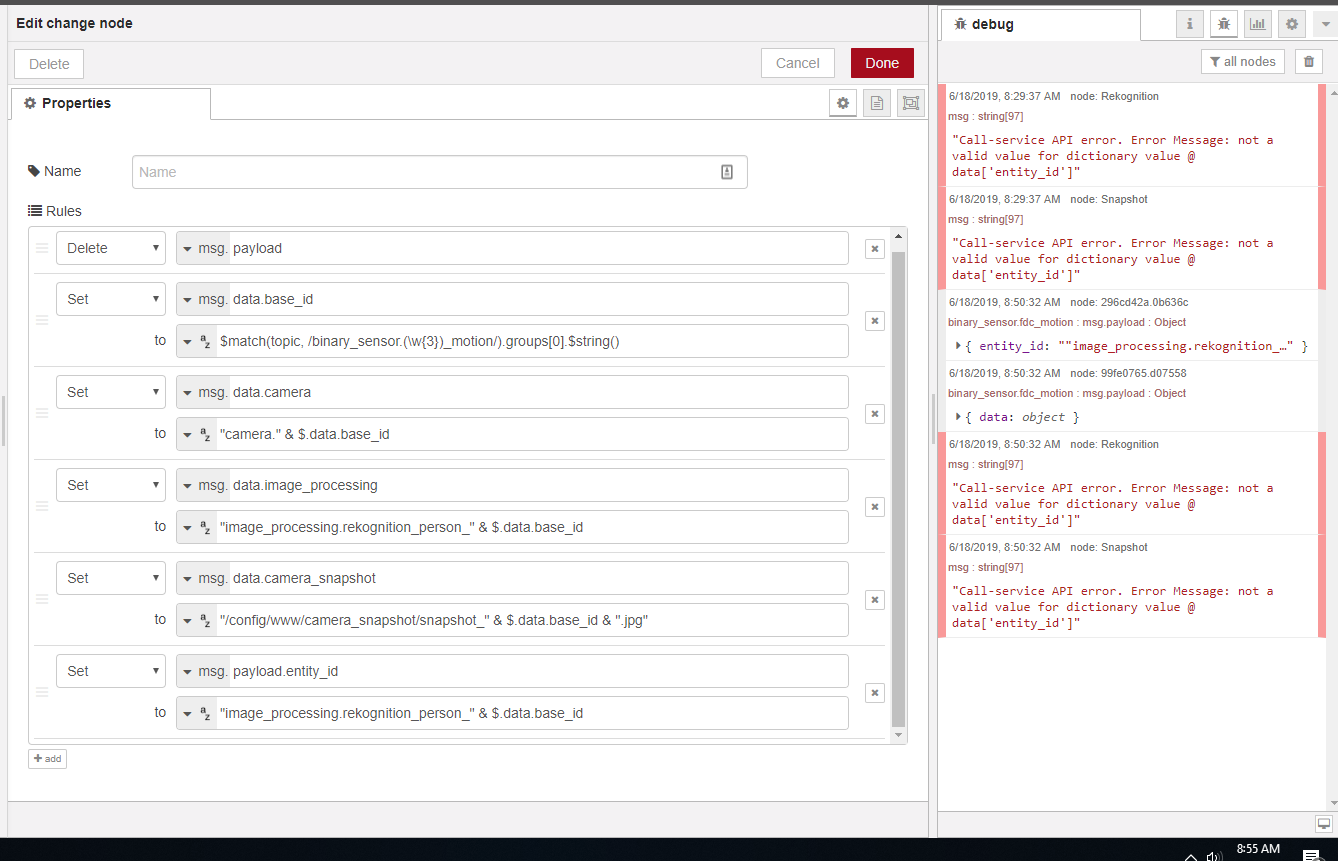
Task: Click the drag handle of the data.image_processing rule
Action: (42, 506)
